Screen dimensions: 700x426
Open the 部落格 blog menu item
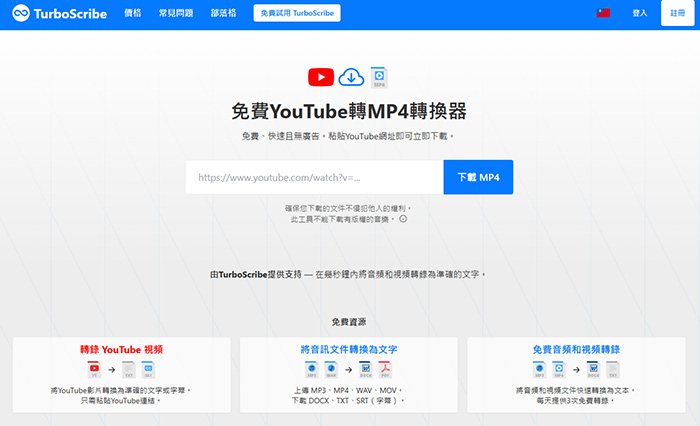pyautogui.click(x=223, y=13)
